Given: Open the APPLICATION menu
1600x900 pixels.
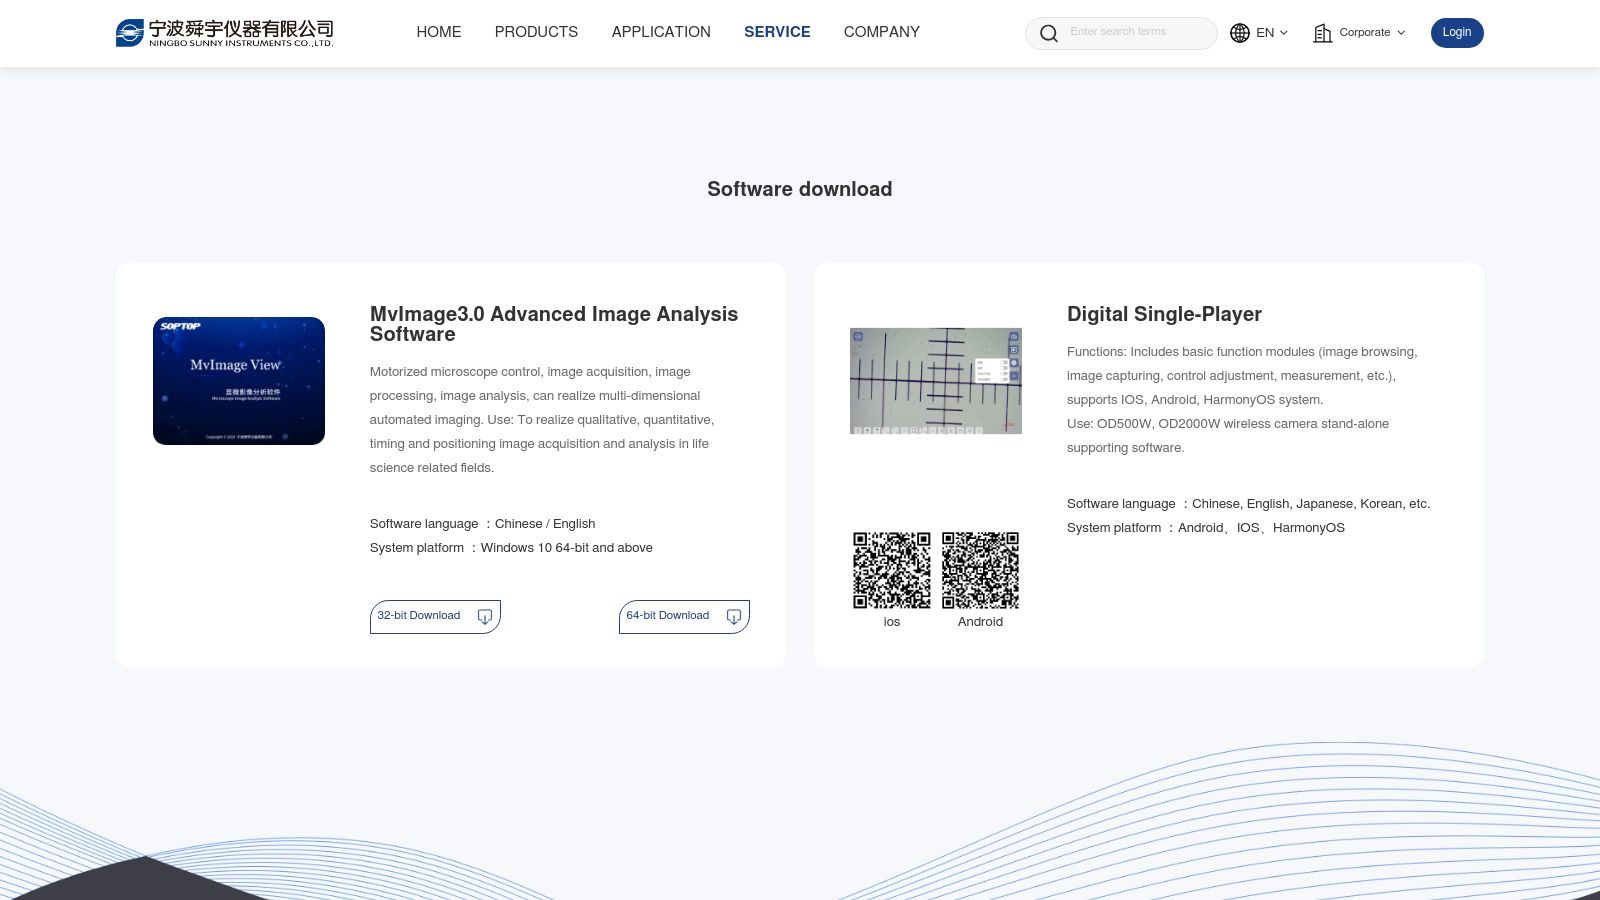Looking at the screenshot, I should (x=661, y=32).
